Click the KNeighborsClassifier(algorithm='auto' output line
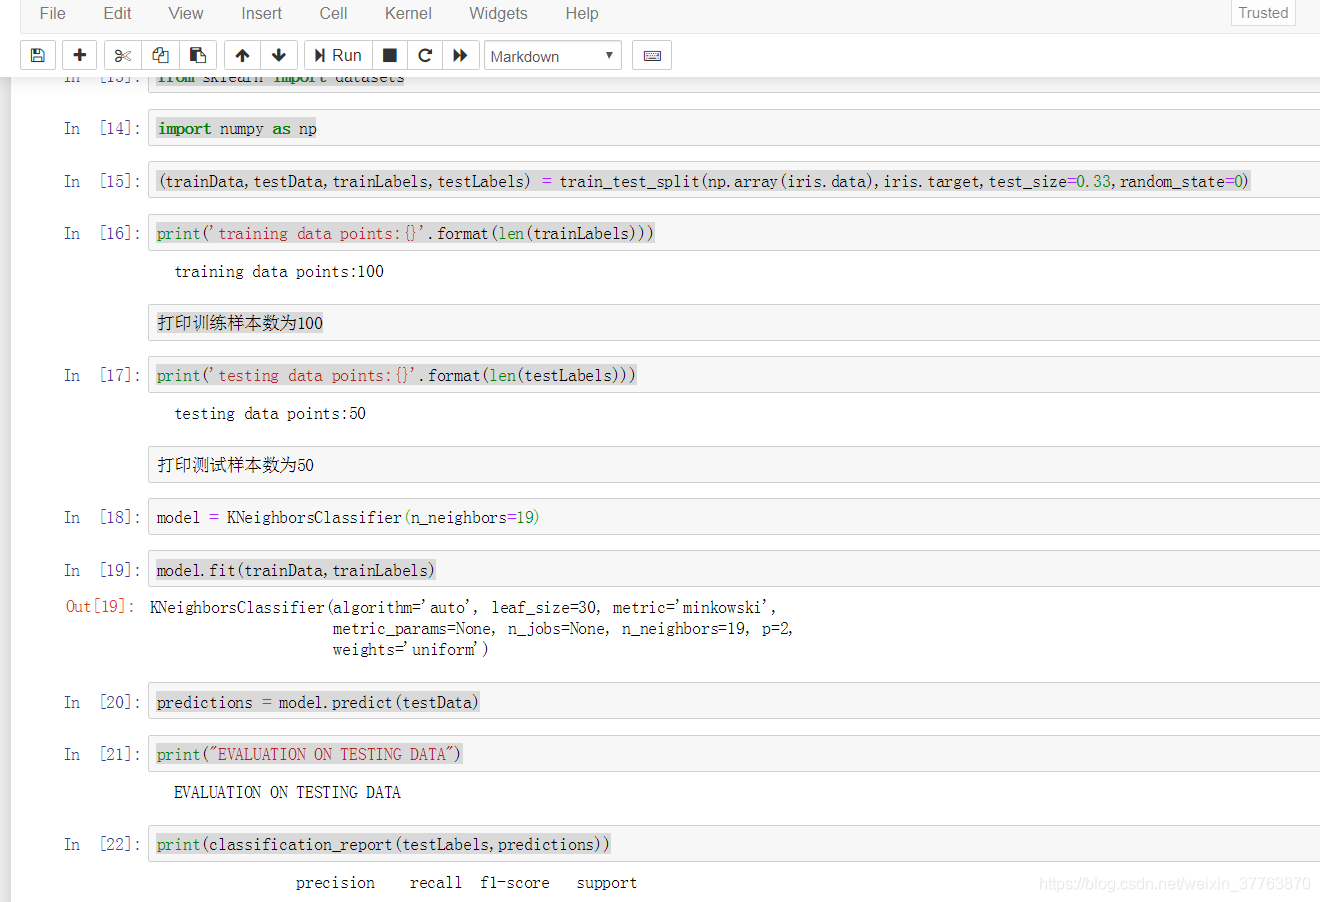 click(x=463, y=607)
